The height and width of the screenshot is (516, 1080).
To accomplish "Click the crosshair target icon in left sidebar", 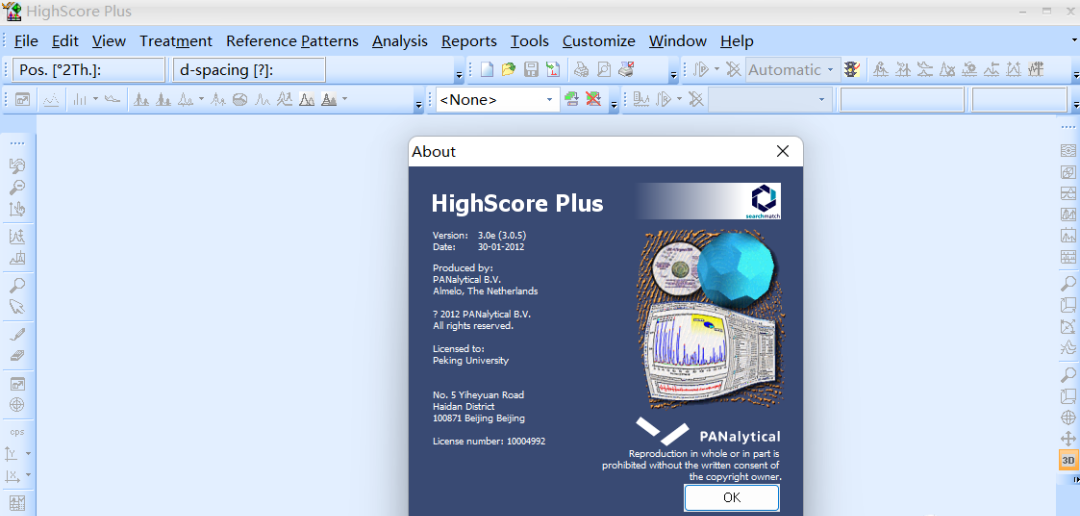I will [17, 405].
